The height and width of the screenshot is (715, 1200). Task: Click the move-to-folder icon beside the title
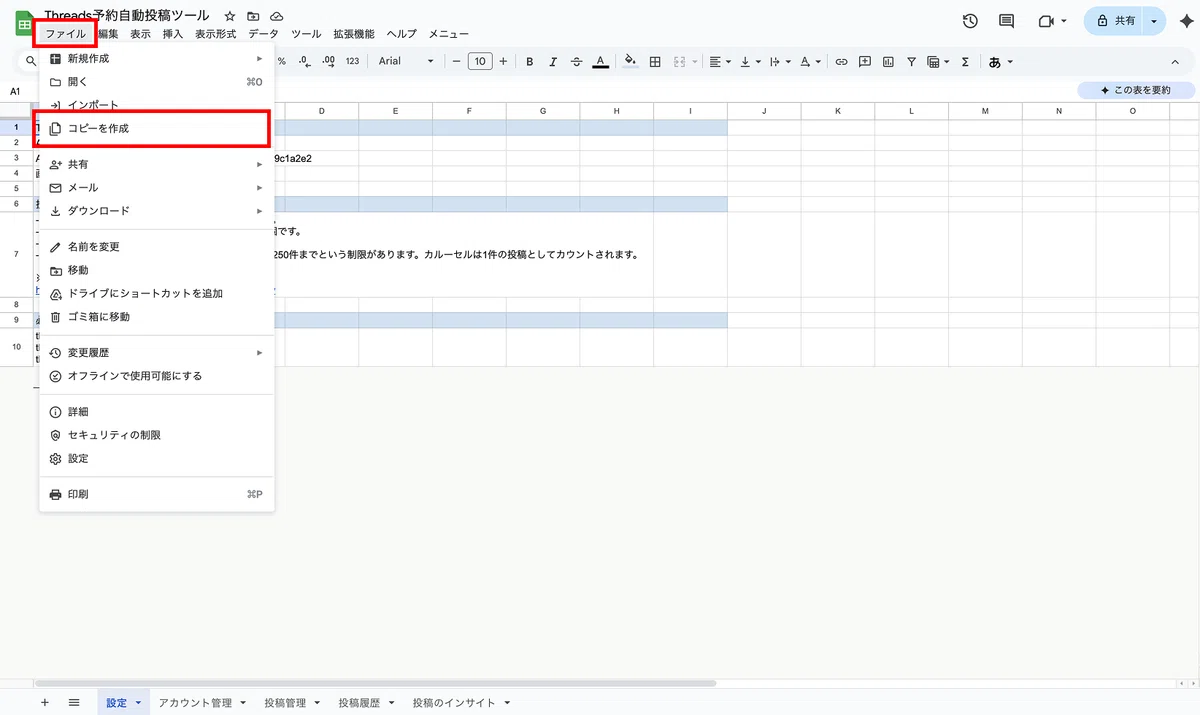coord(253,17)
